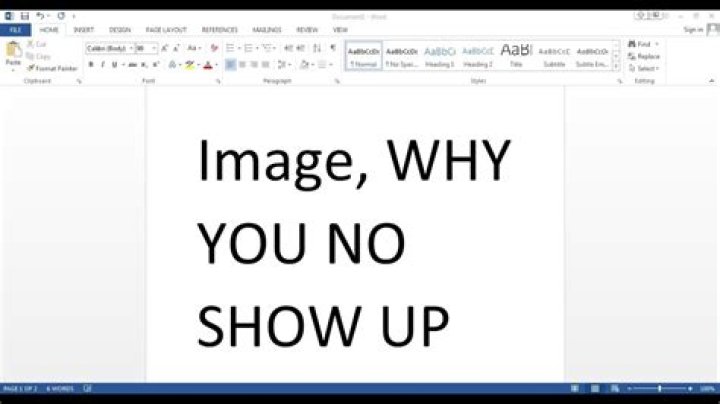The height and width of the screenshot is (404, 720).
Task: Apply the Heading 1 style thumbnail
Action: (x=439, y=56)
